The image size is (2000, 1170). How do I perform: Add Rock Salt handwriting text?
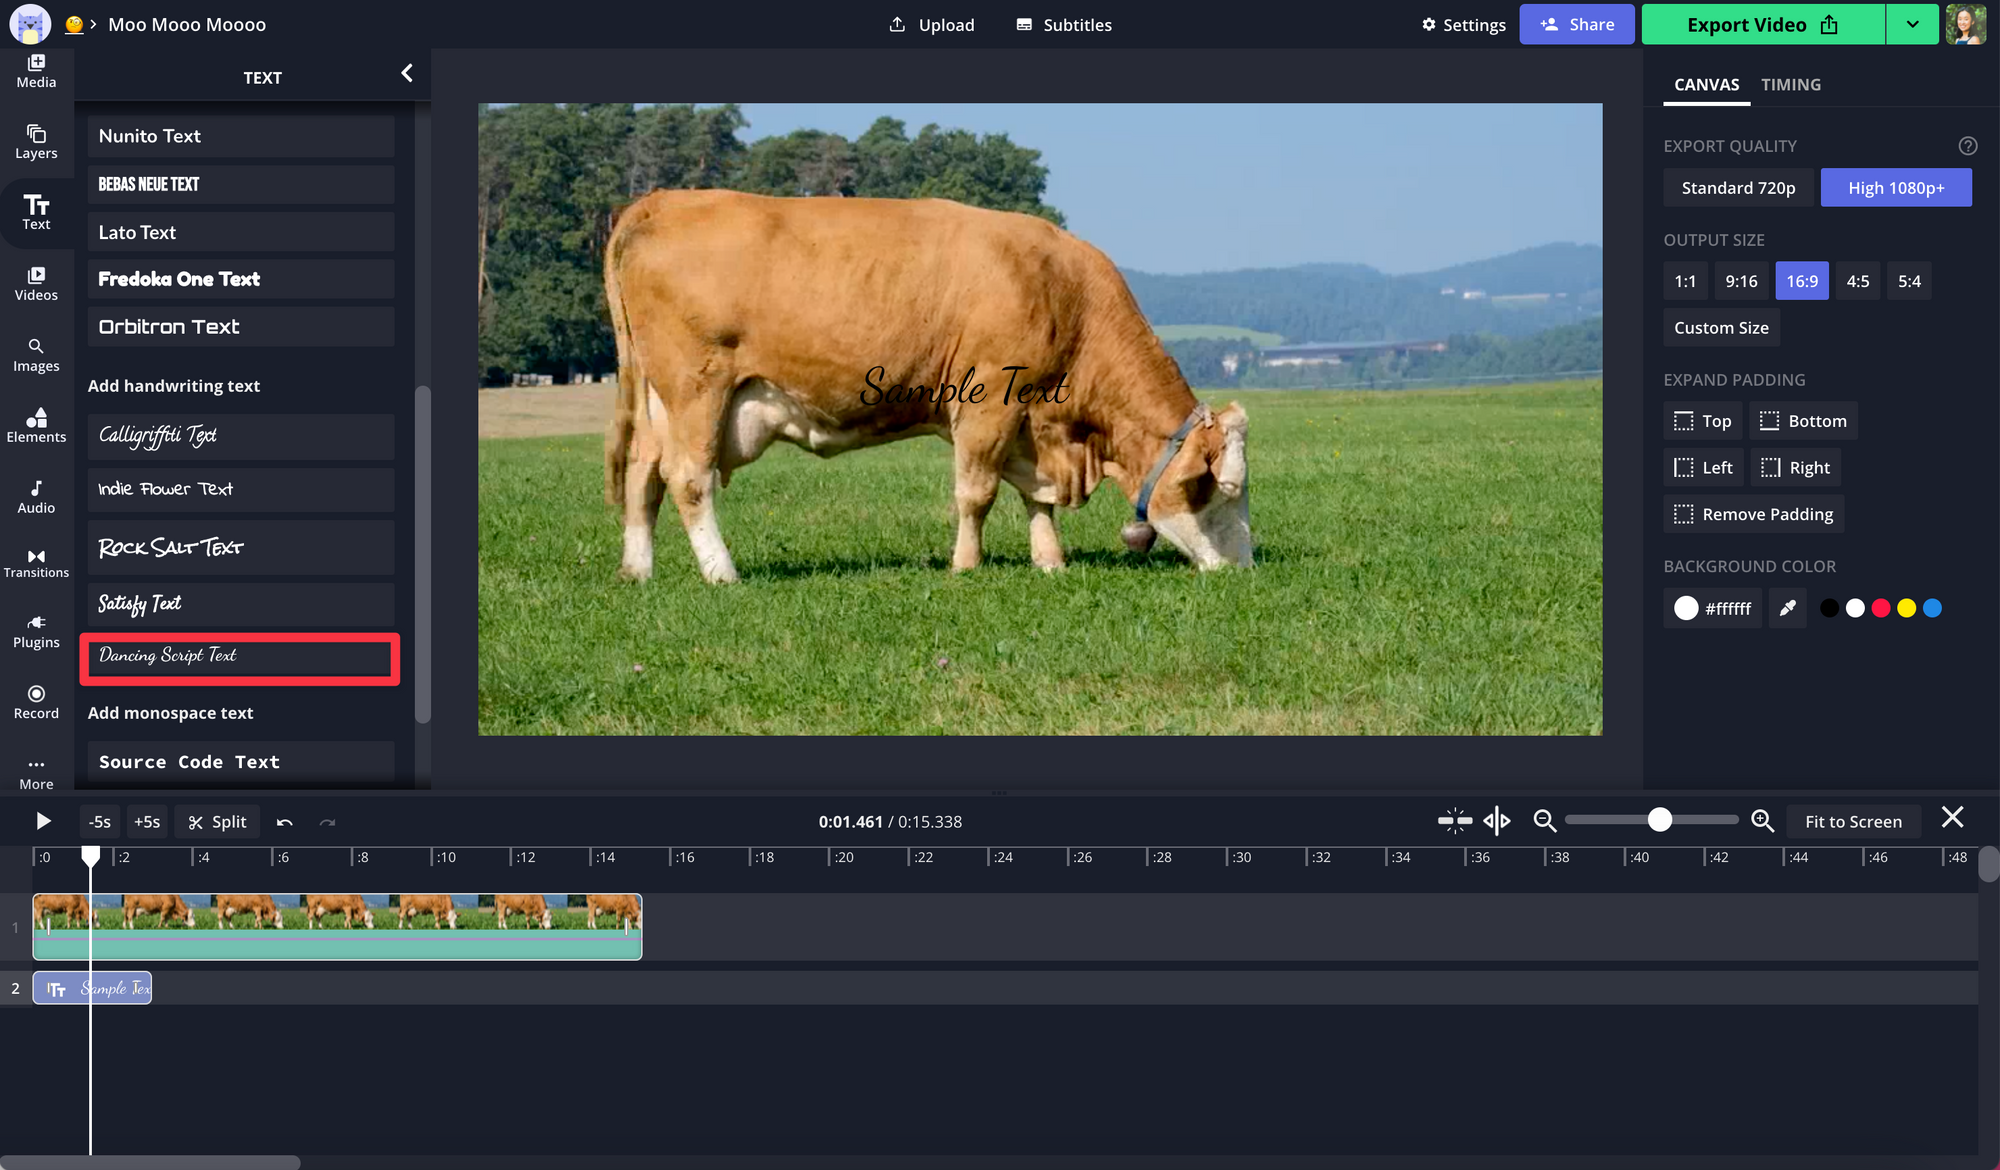tap(241, 547)
